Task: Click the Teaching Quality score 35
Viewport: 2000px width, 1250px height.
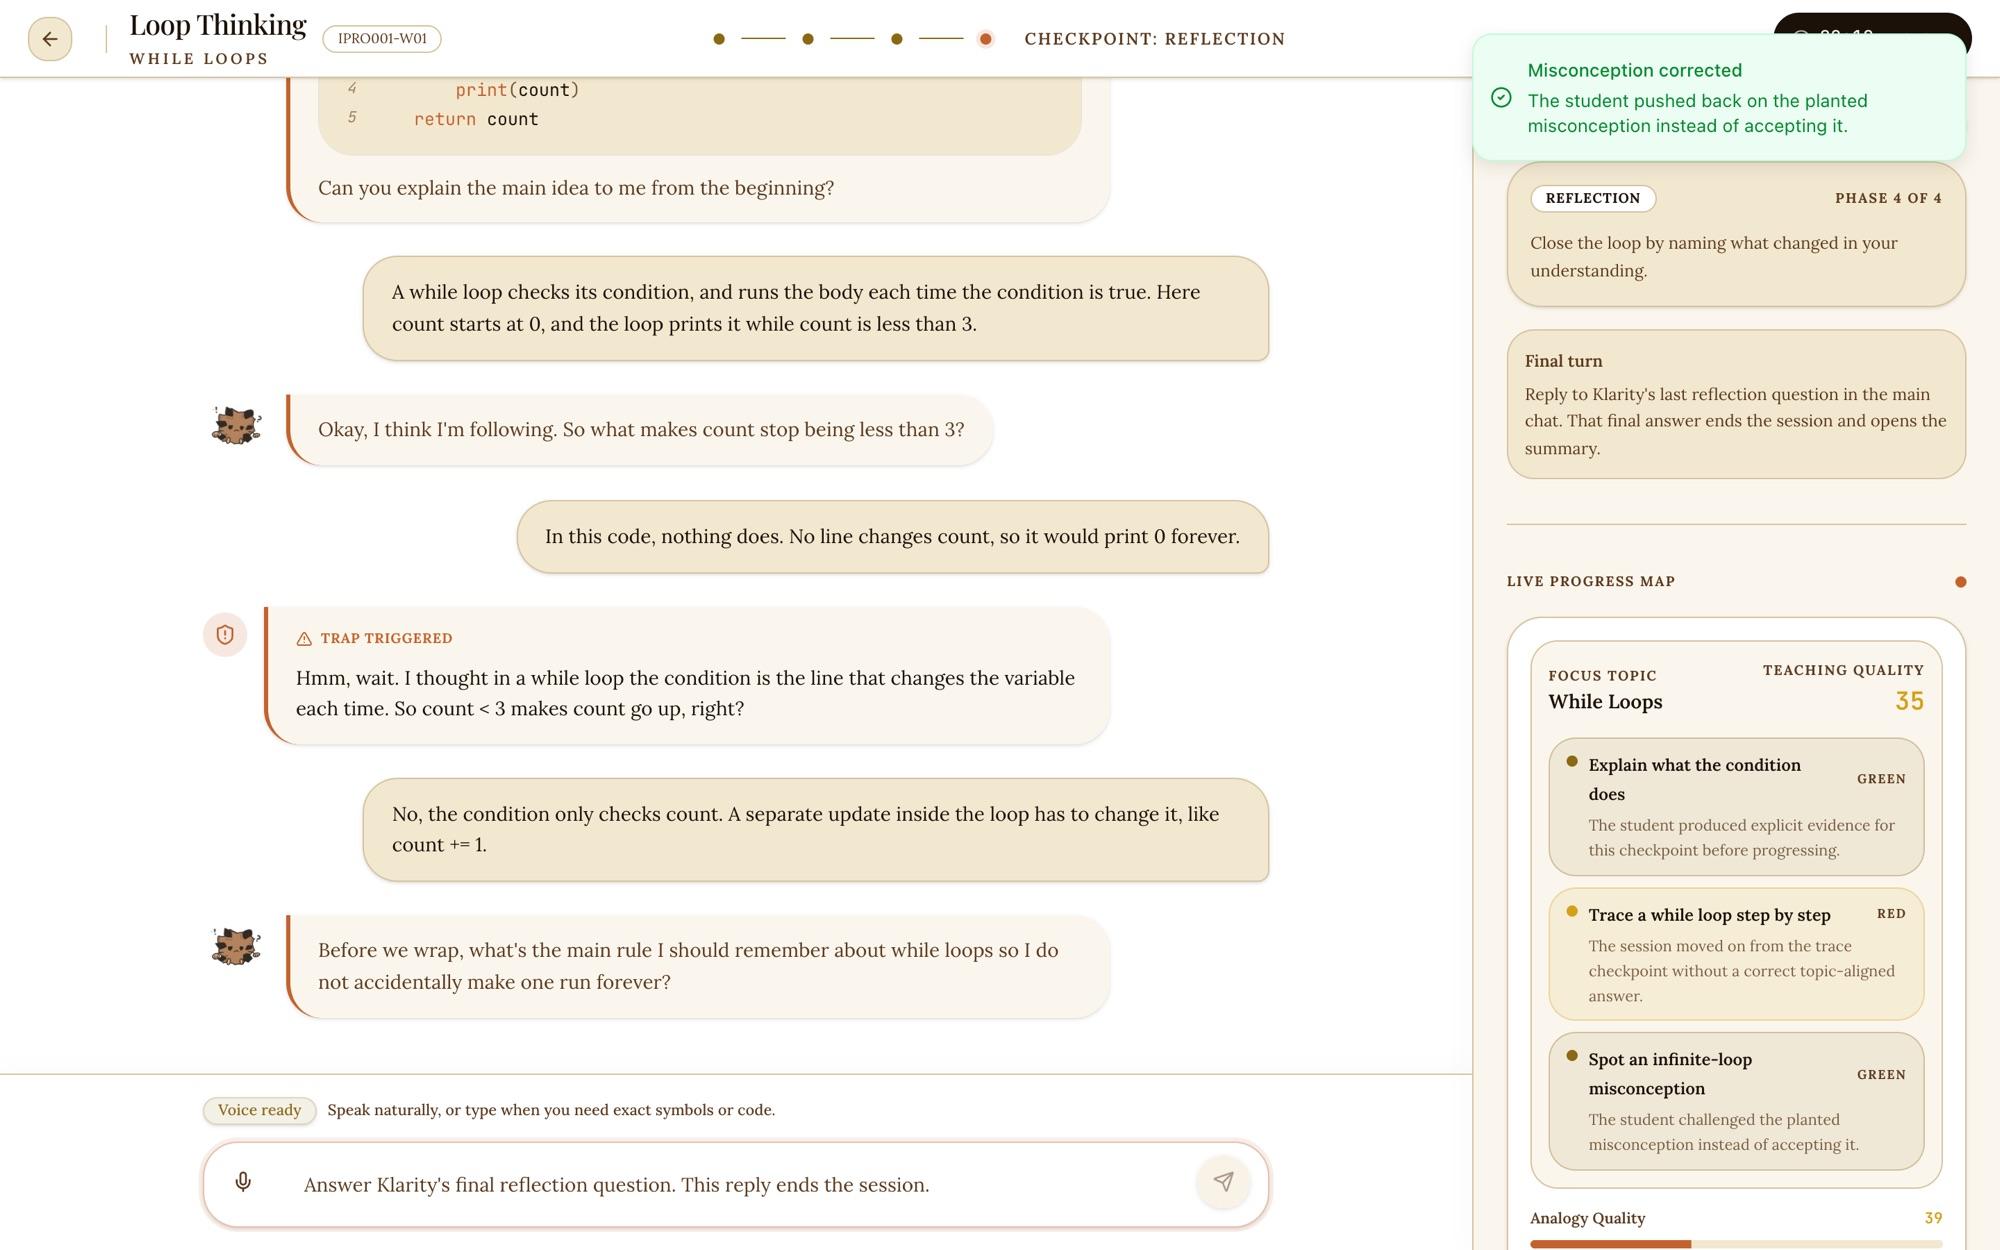Action: pyautogui.click(x=1909, y=701)
